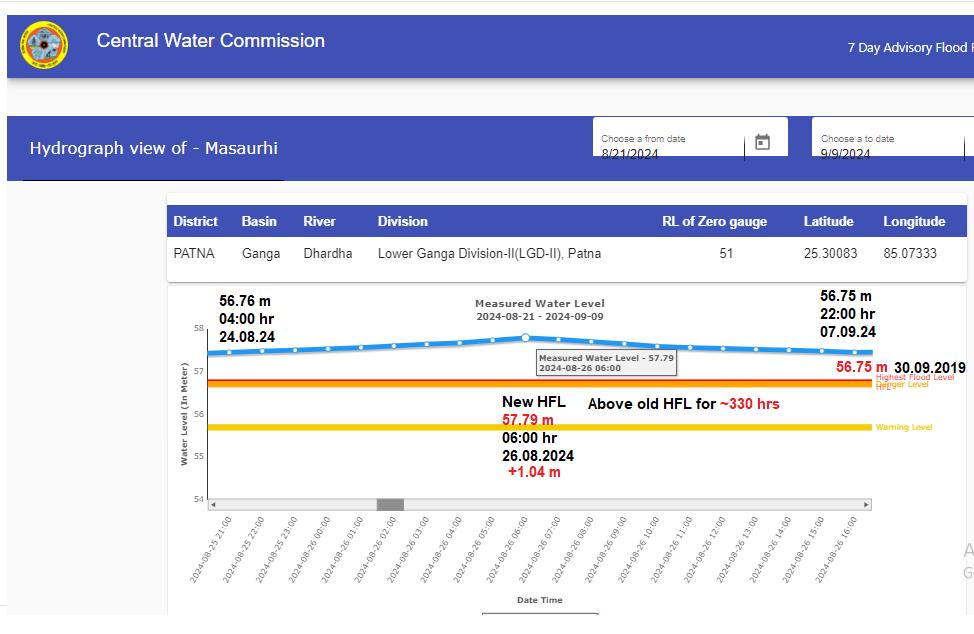Click the RL of Zero gauge header

pyautogui.click(x=714, y=221)
